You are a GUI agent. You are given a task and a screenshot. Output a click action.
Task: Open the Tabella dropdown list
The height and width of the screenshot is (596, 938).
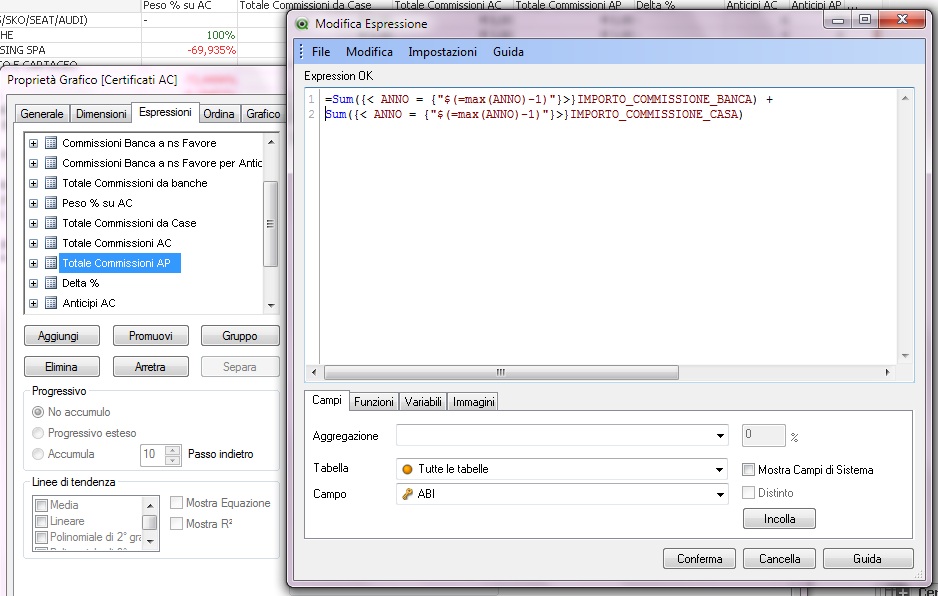[x=720, y=469]
